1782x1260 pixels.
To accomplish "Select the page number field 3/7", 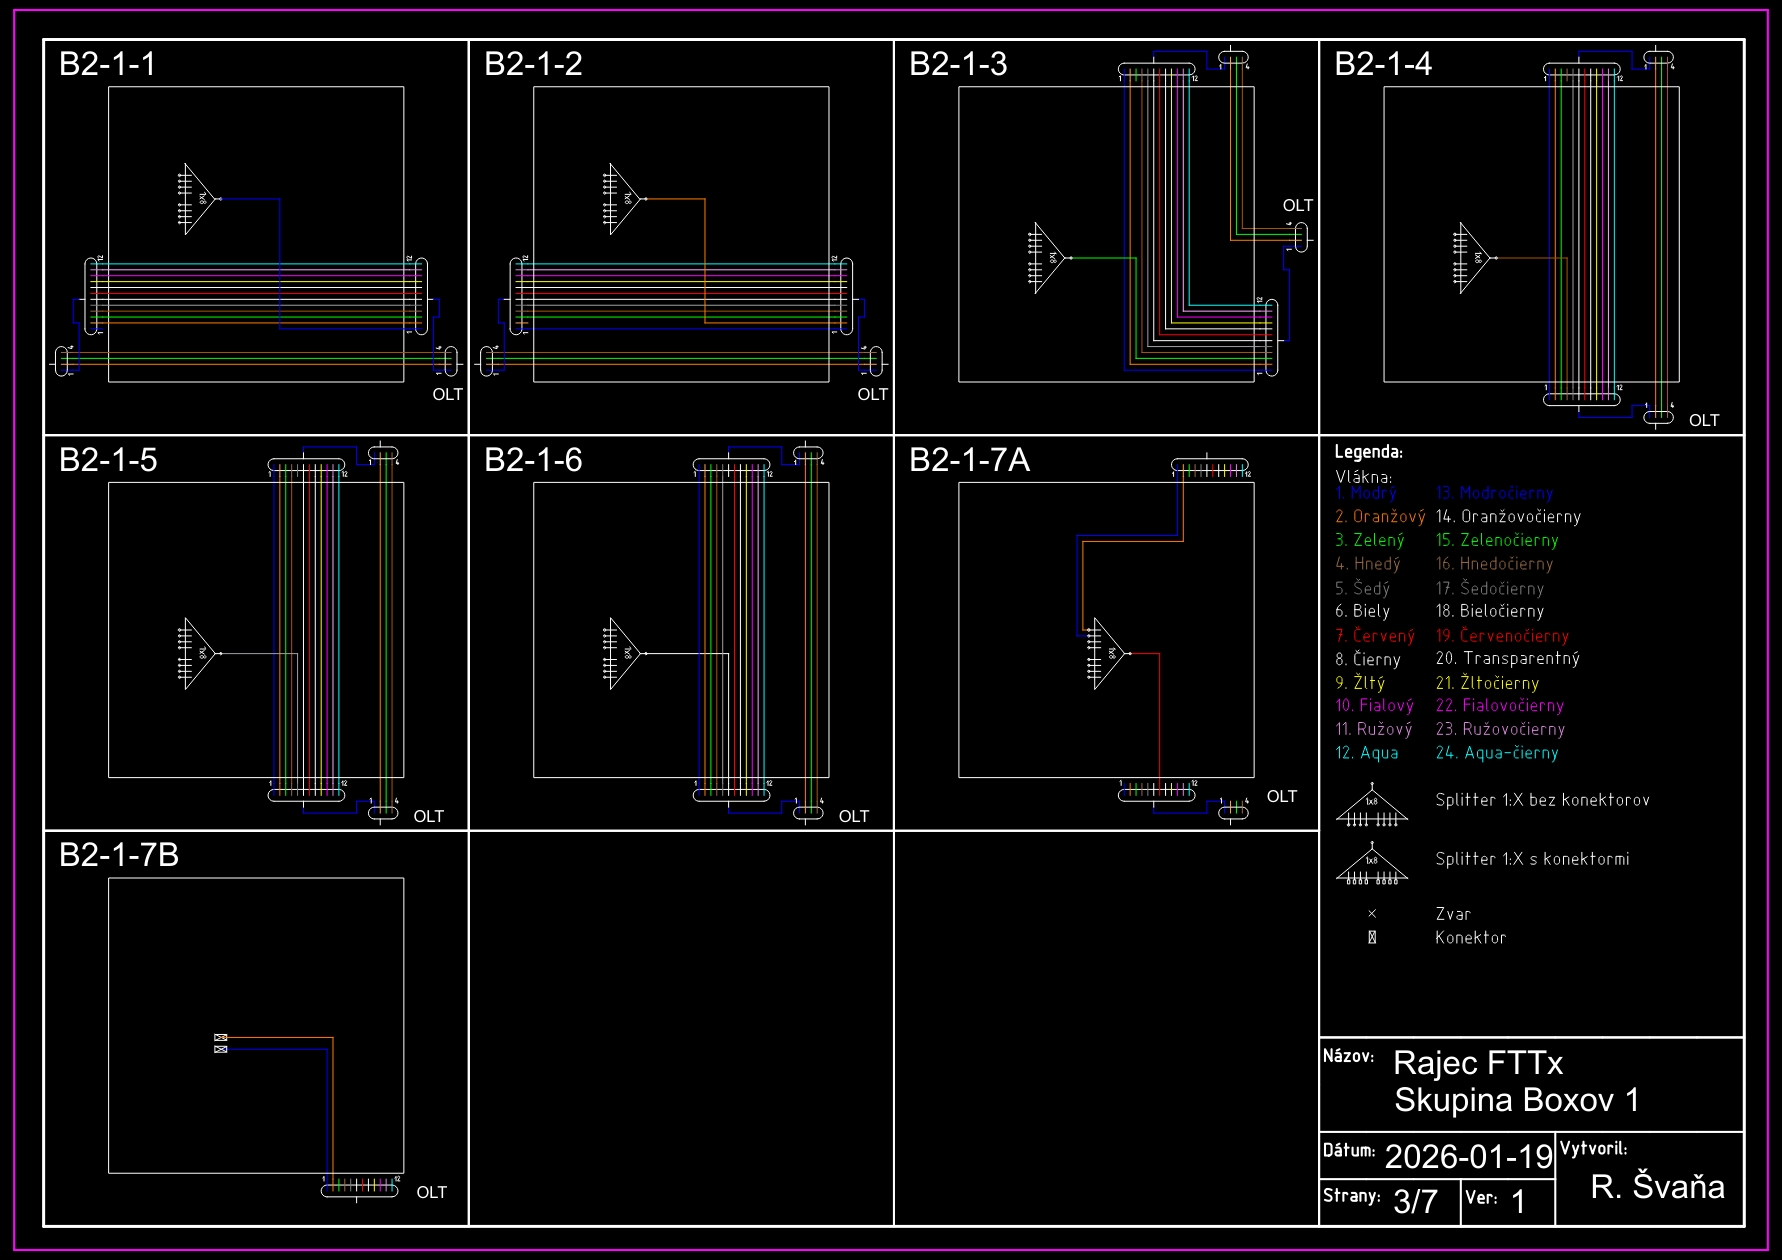I will coord(1415,1201).
